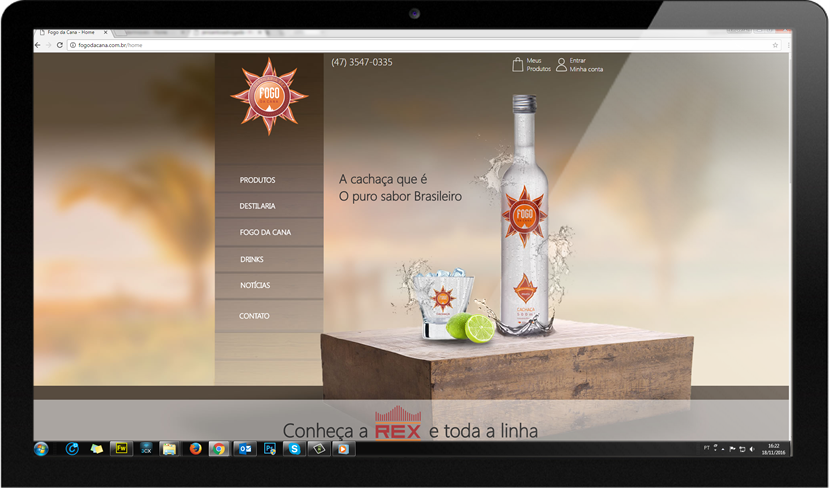
Task: Open the FOGO DA CANA menu item
Action: (265, 232)
